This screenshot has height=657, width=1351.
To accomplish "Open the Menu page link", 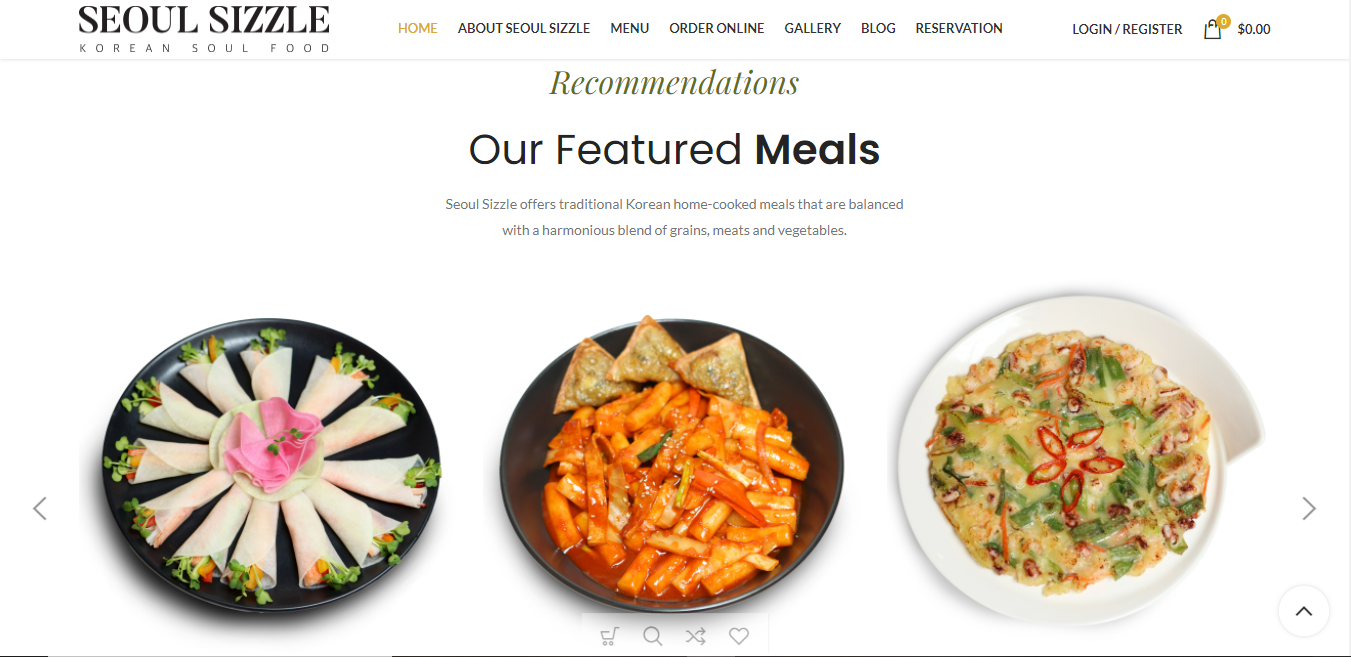I will click(630, 28).
